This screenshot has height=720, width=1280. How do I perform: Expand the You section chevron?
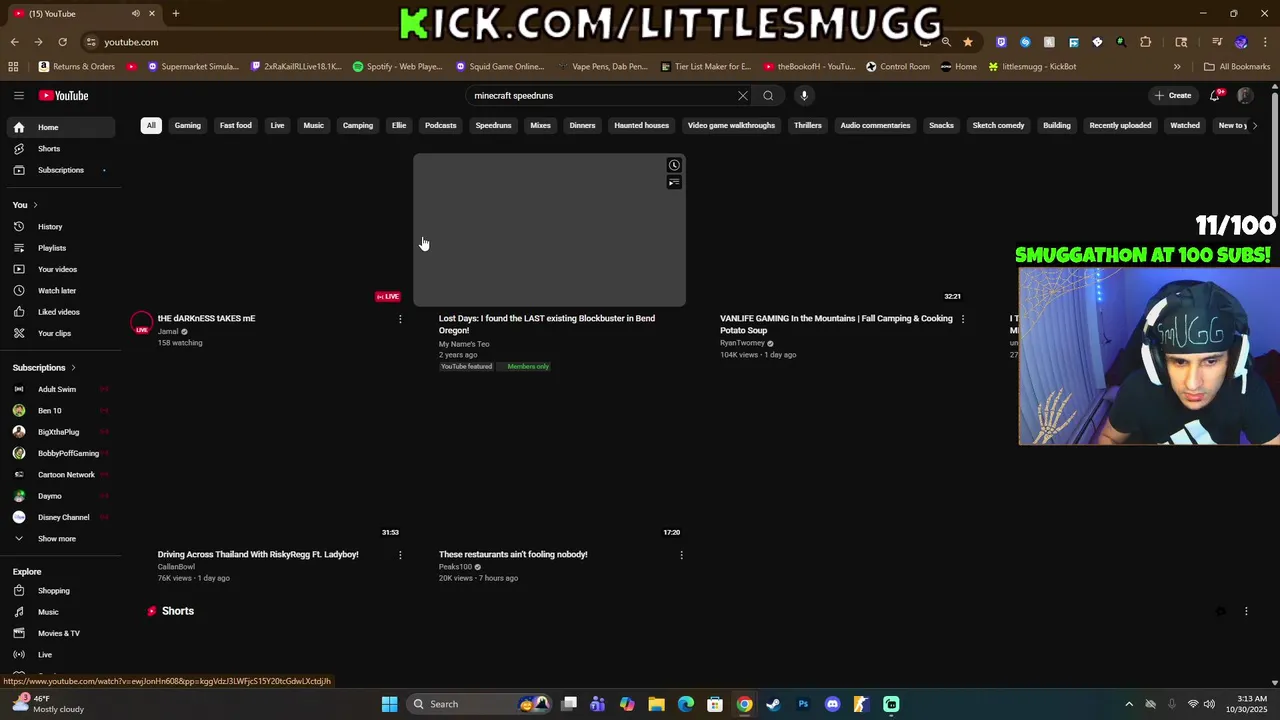35,205
